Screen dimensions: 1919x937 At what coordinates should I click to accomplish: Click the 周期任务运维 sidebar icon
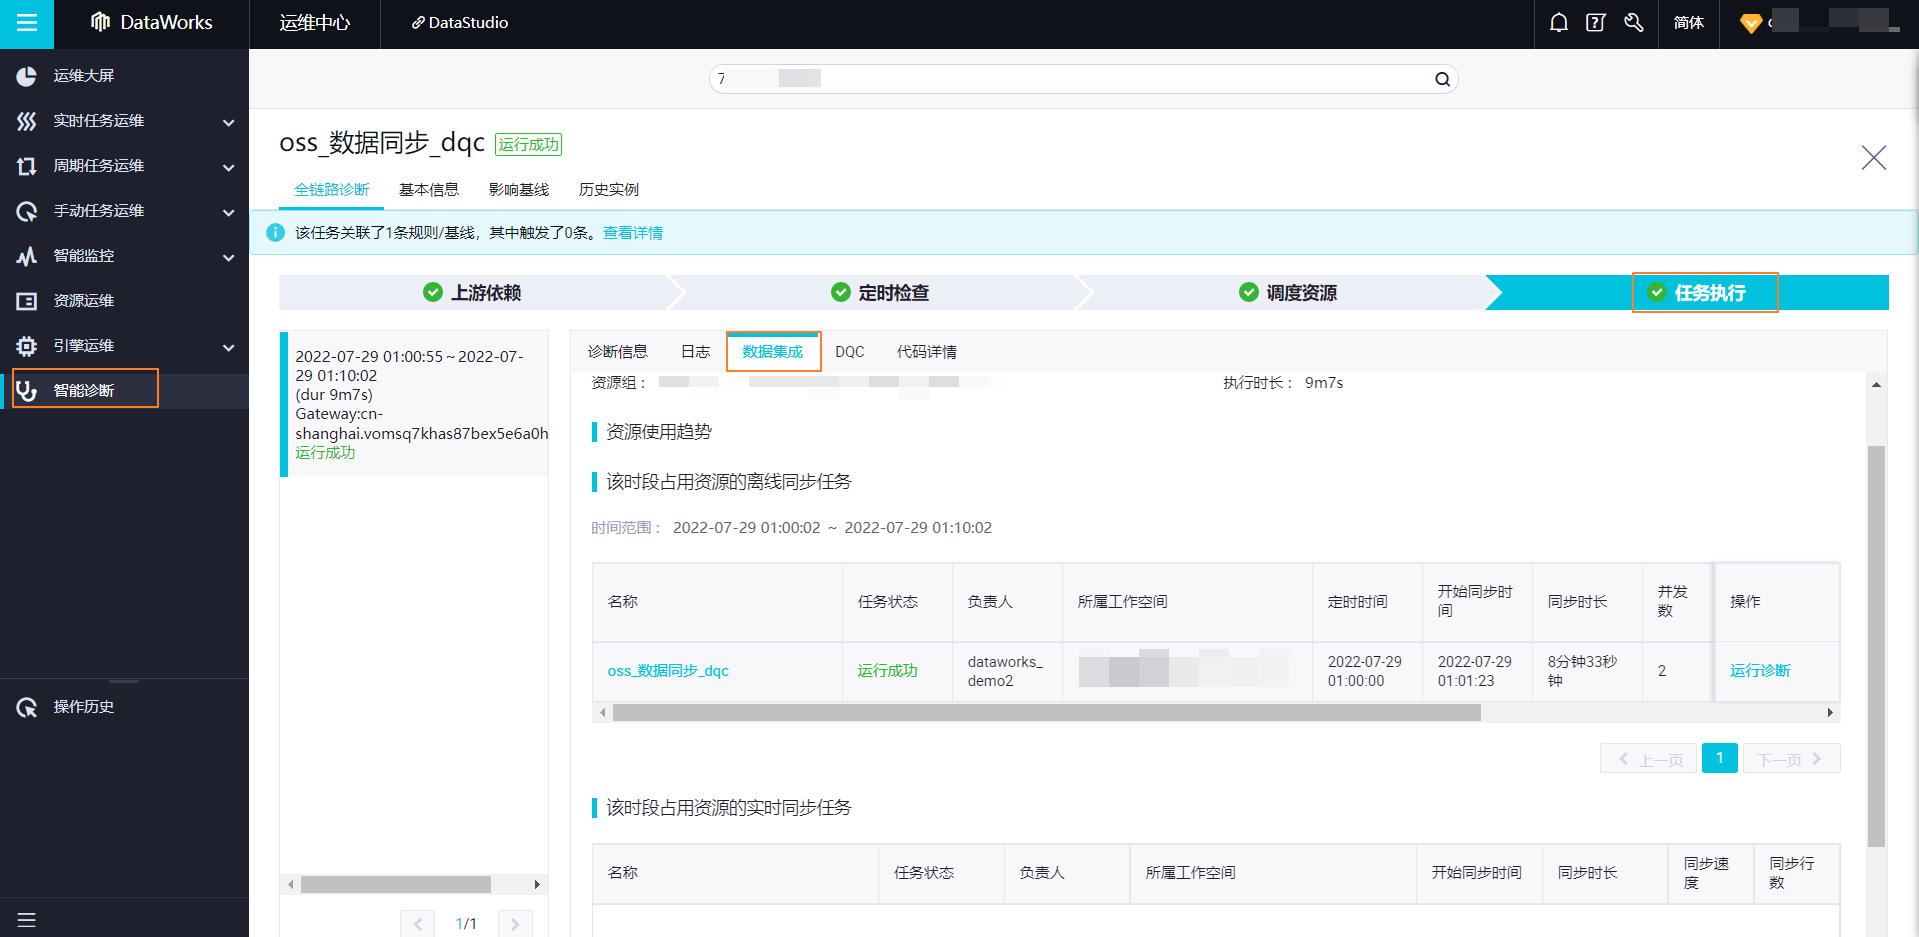[x=27, y=166]
